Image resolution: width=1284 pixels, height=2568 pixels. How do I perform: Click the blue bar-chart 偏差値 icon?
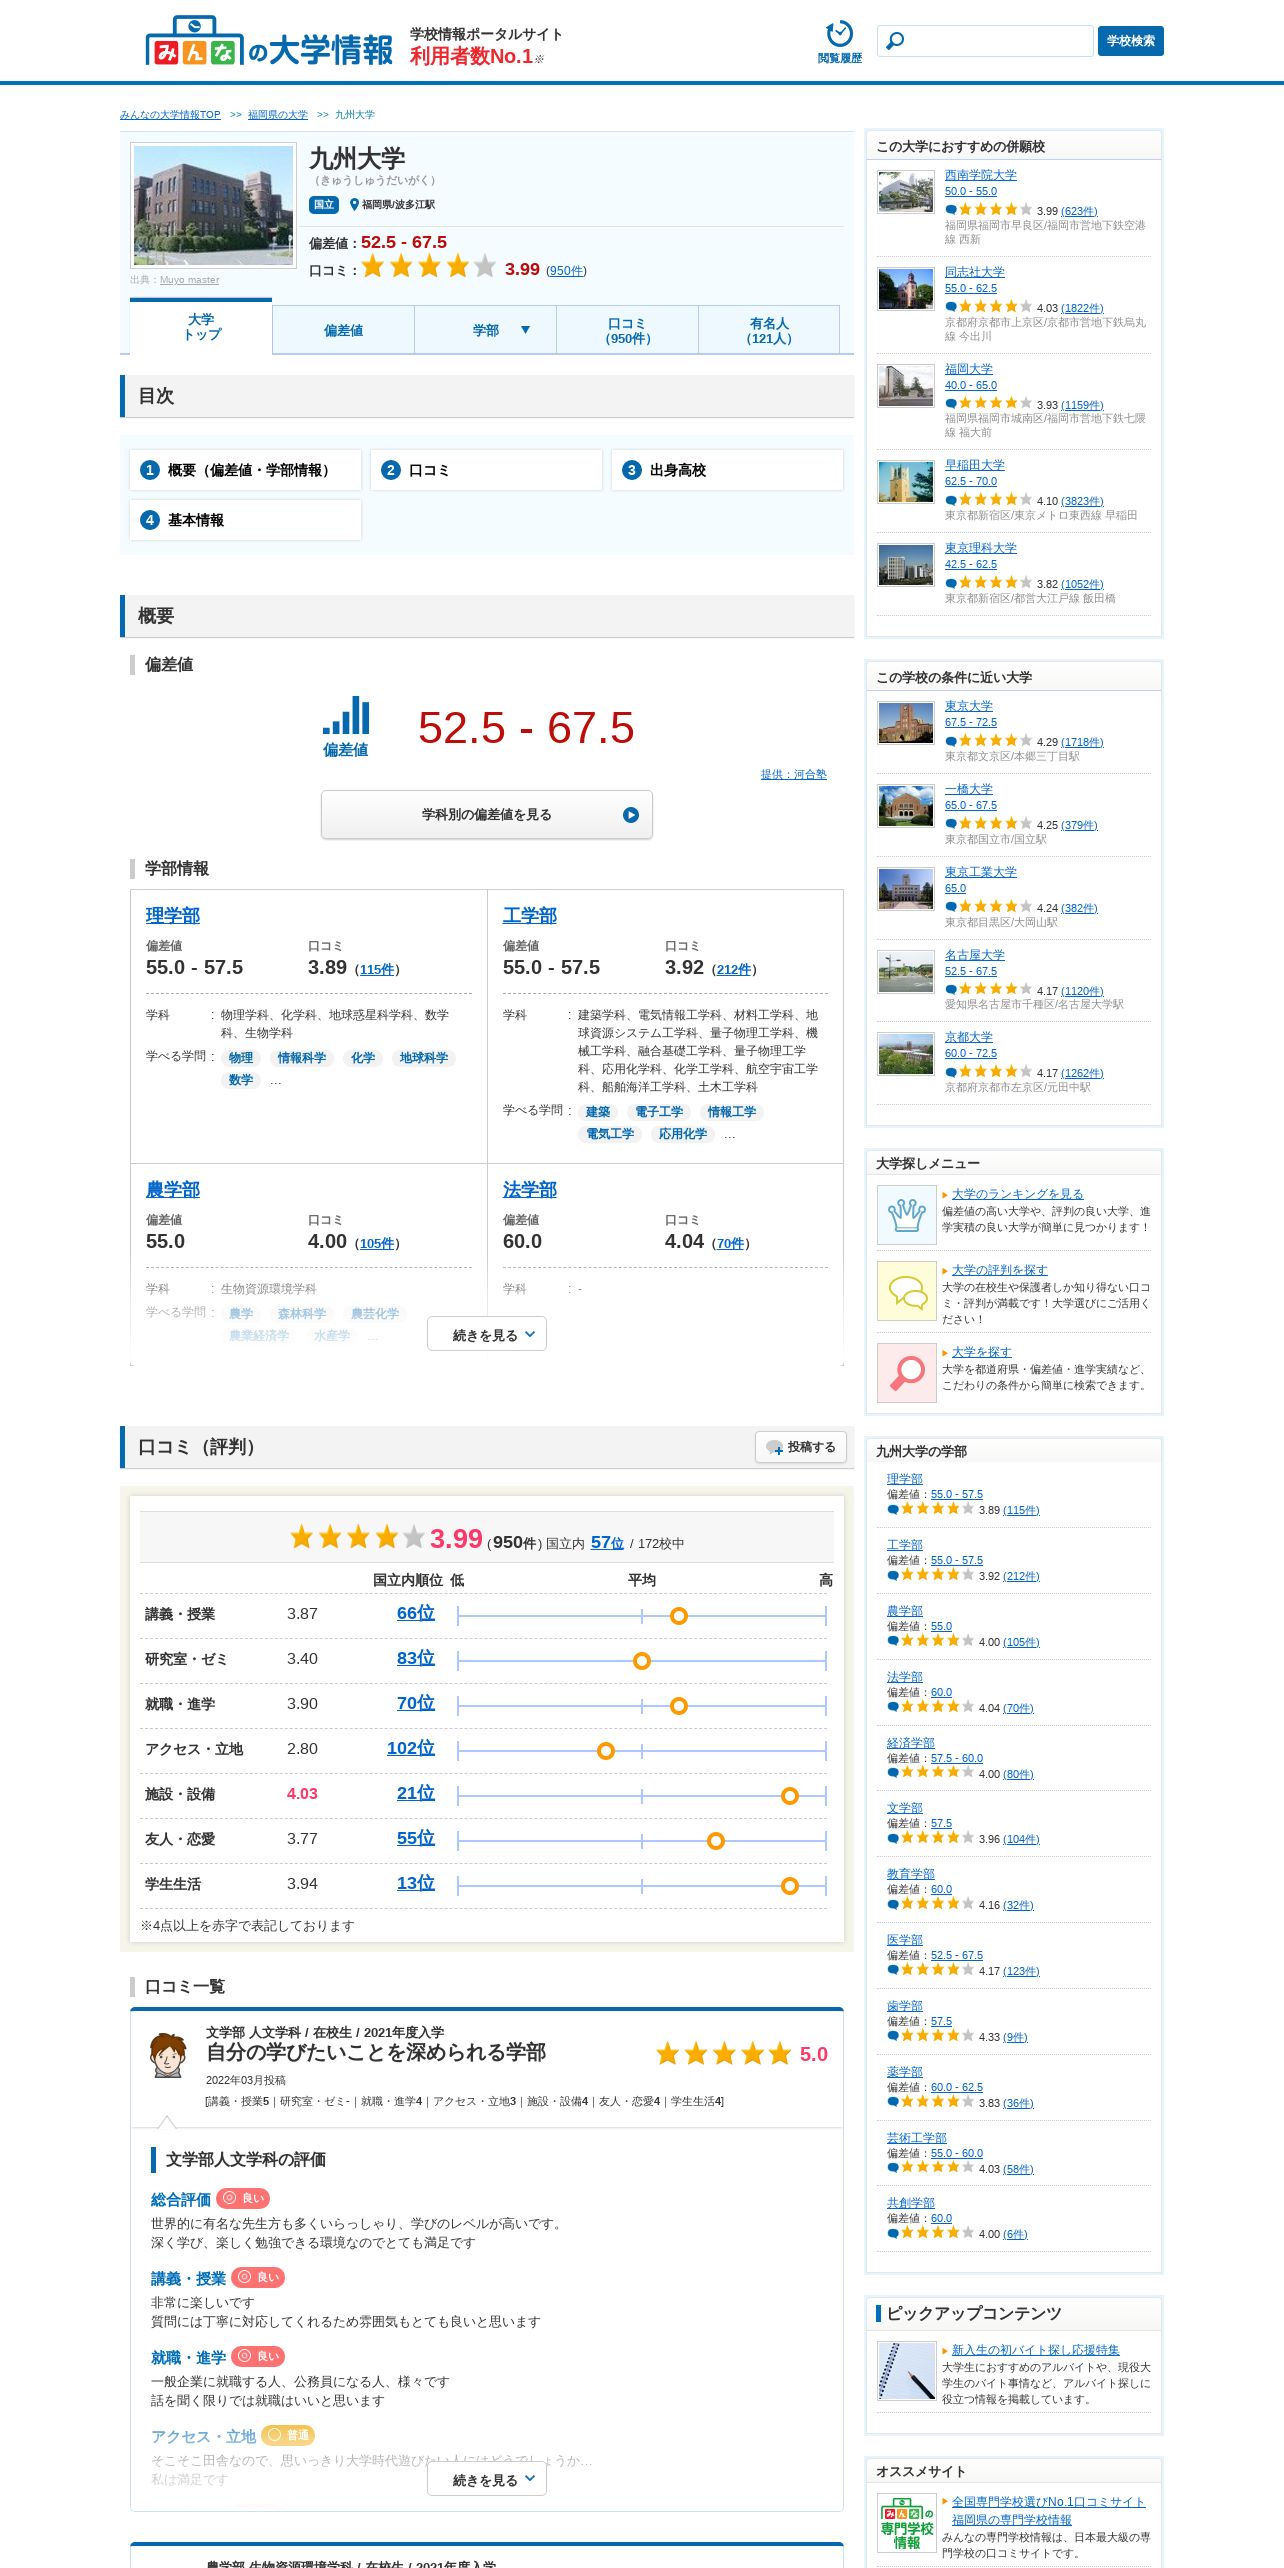coord(346,716)
